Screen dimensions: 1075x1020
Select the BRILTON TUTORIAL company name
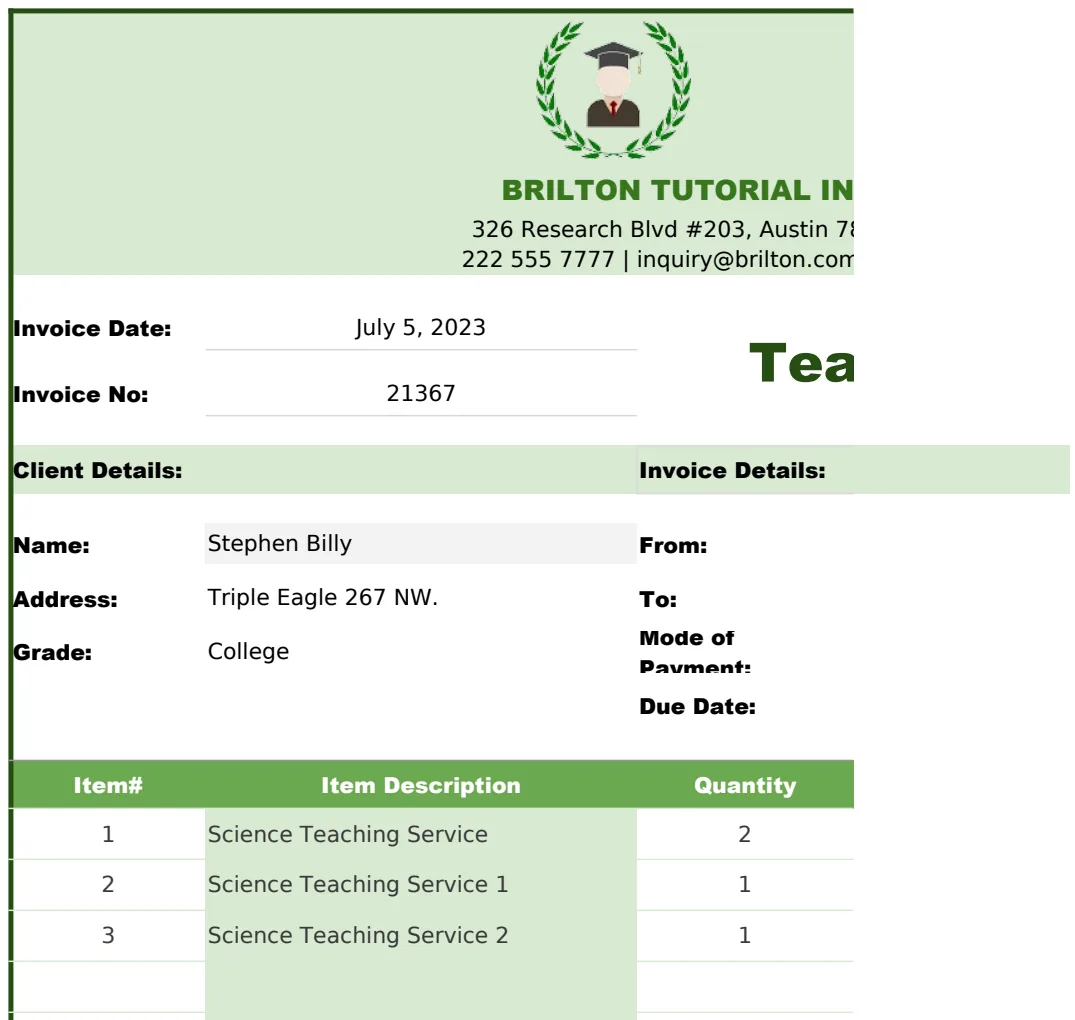pos(677,191)
